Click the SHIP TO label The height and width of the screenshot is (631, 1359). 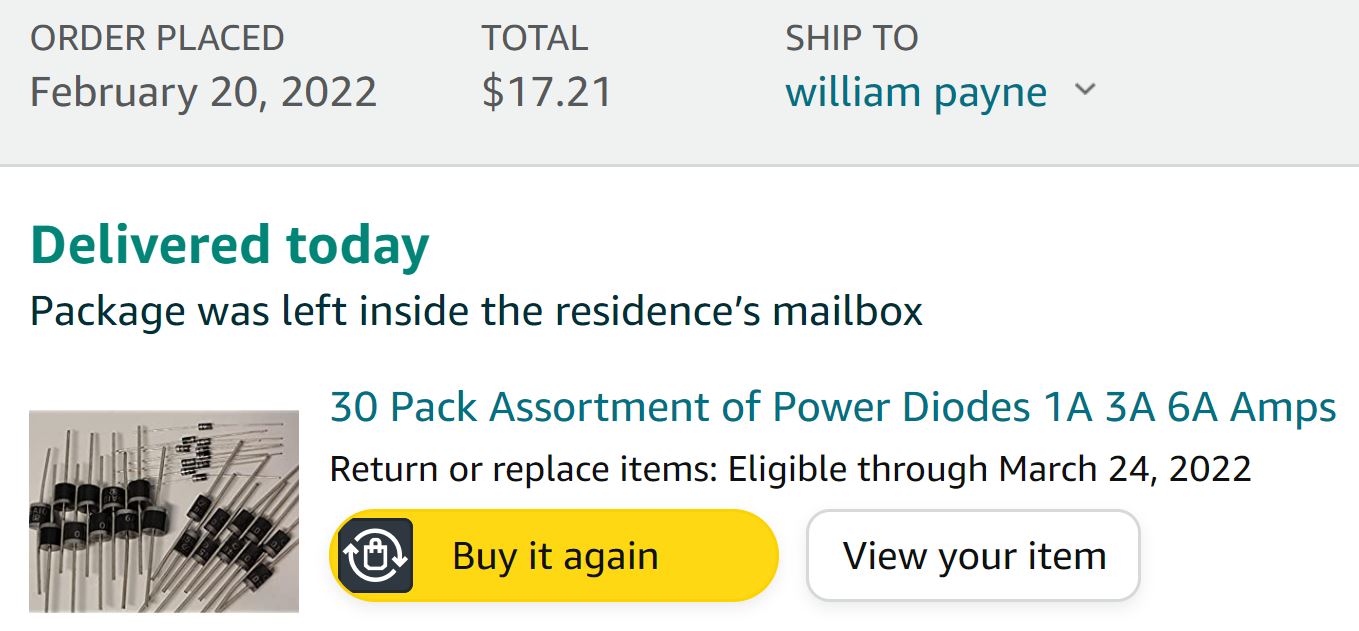851,38
